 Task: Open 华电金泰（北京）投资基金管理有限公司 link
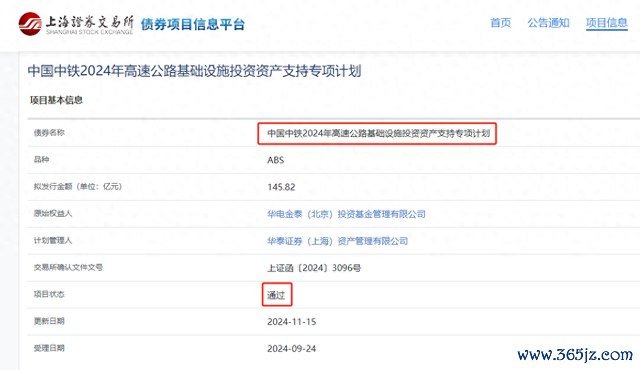pyautogui.click(x=346, y=214)
